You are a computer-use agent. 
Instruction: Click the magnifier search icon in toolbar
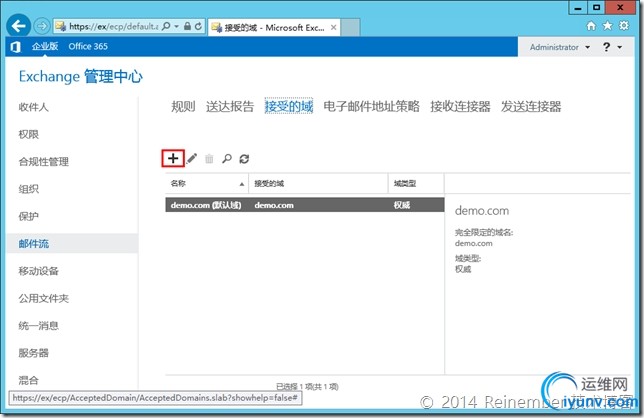click(227, 158)
